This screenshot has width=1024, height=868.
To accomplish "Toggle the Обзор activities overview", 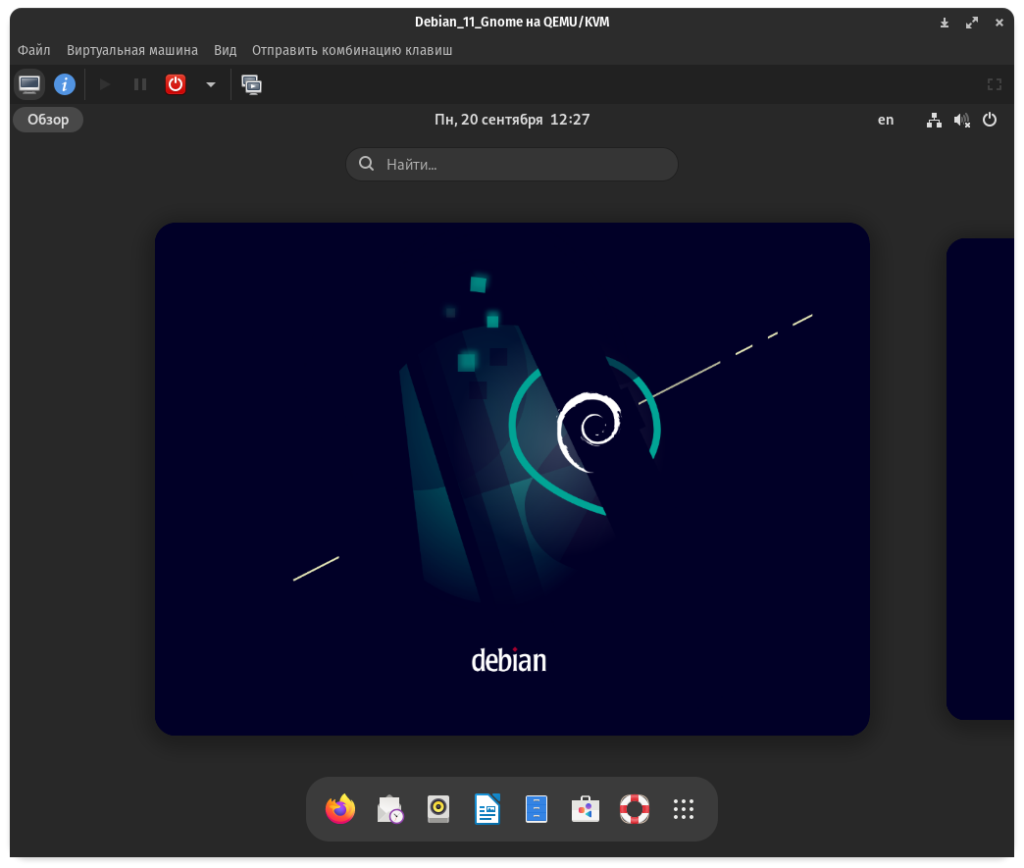I will coord(48,120).
